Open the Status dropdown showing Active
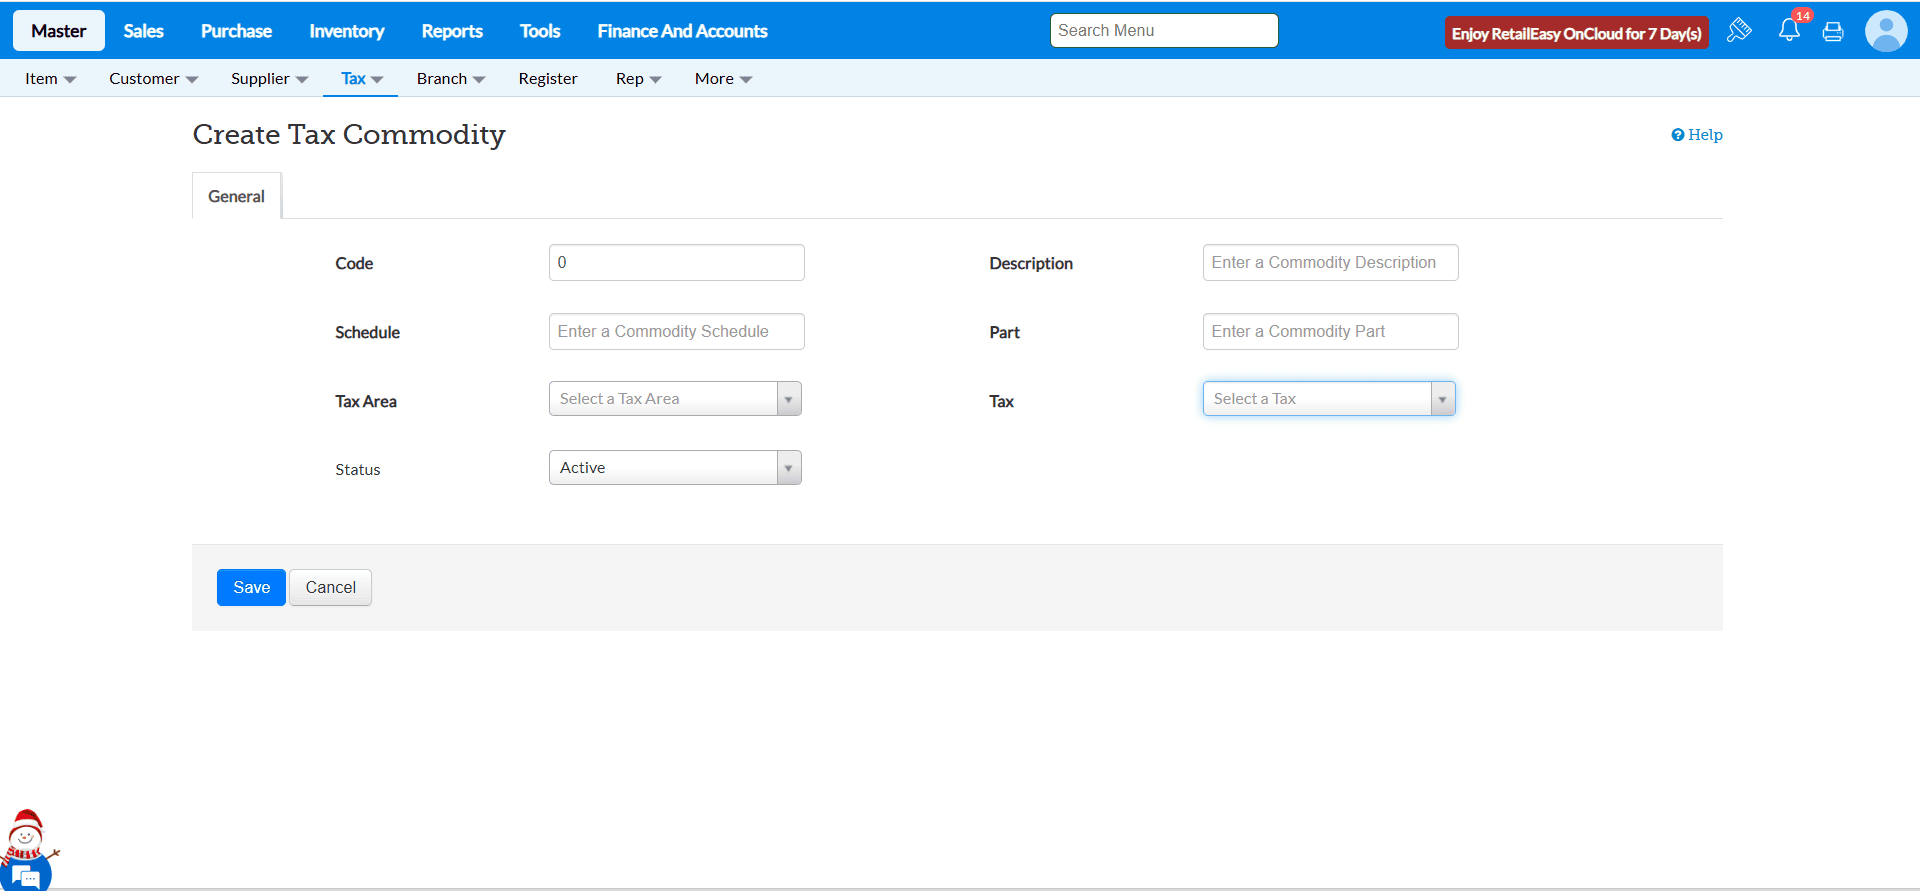 point(675,467)
